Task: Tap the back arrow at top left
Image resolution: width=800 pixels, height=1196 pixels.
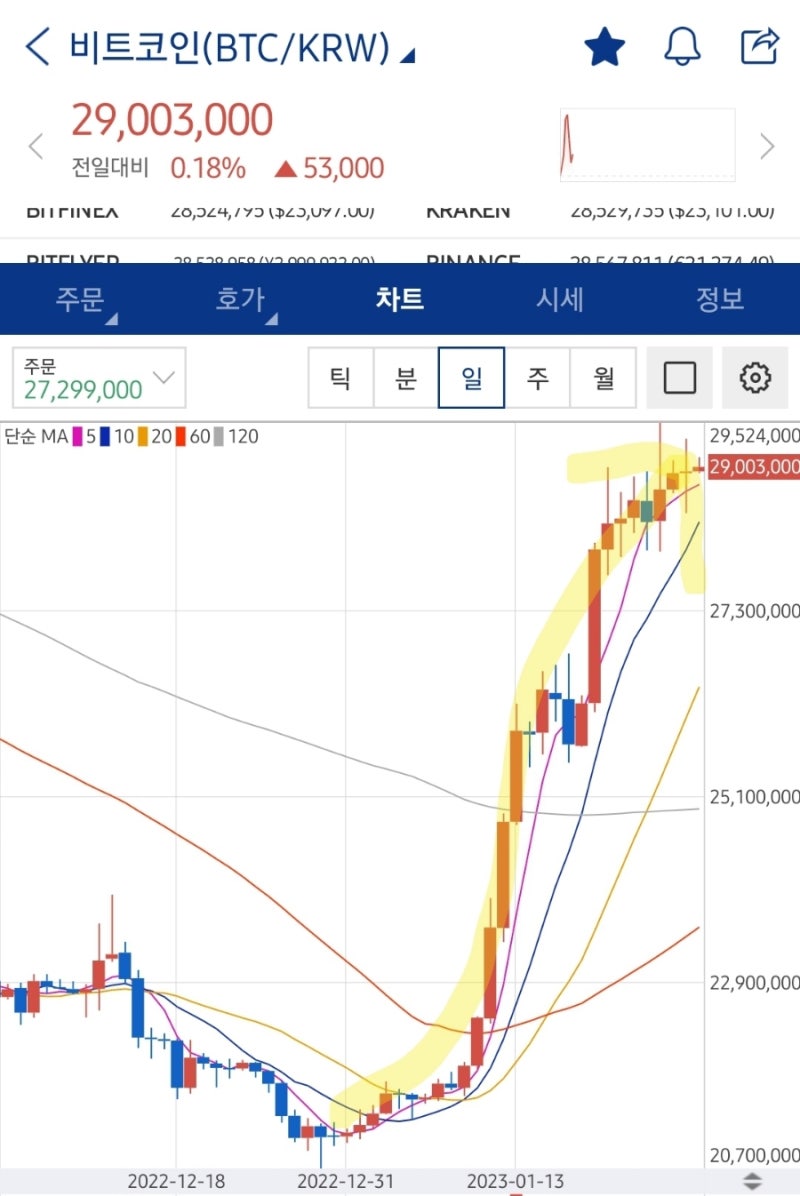Action: coord(36,45)
